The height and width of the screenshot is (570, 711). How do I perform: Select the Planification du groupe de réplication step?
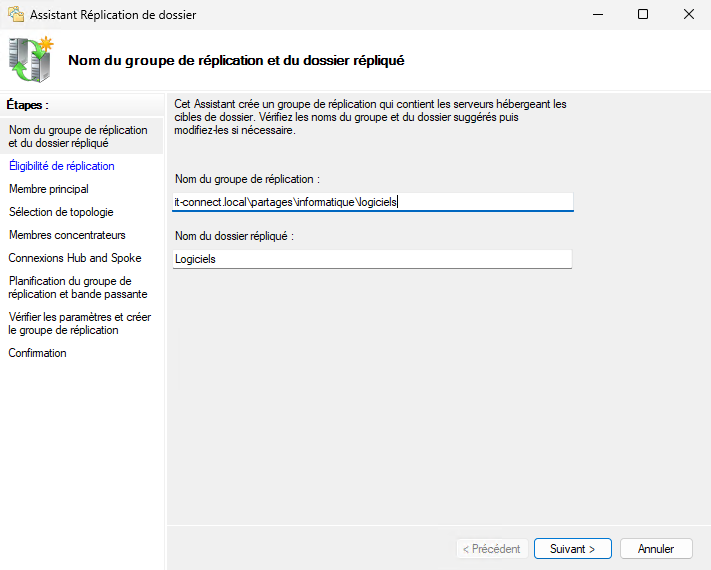tap(78, 287)
